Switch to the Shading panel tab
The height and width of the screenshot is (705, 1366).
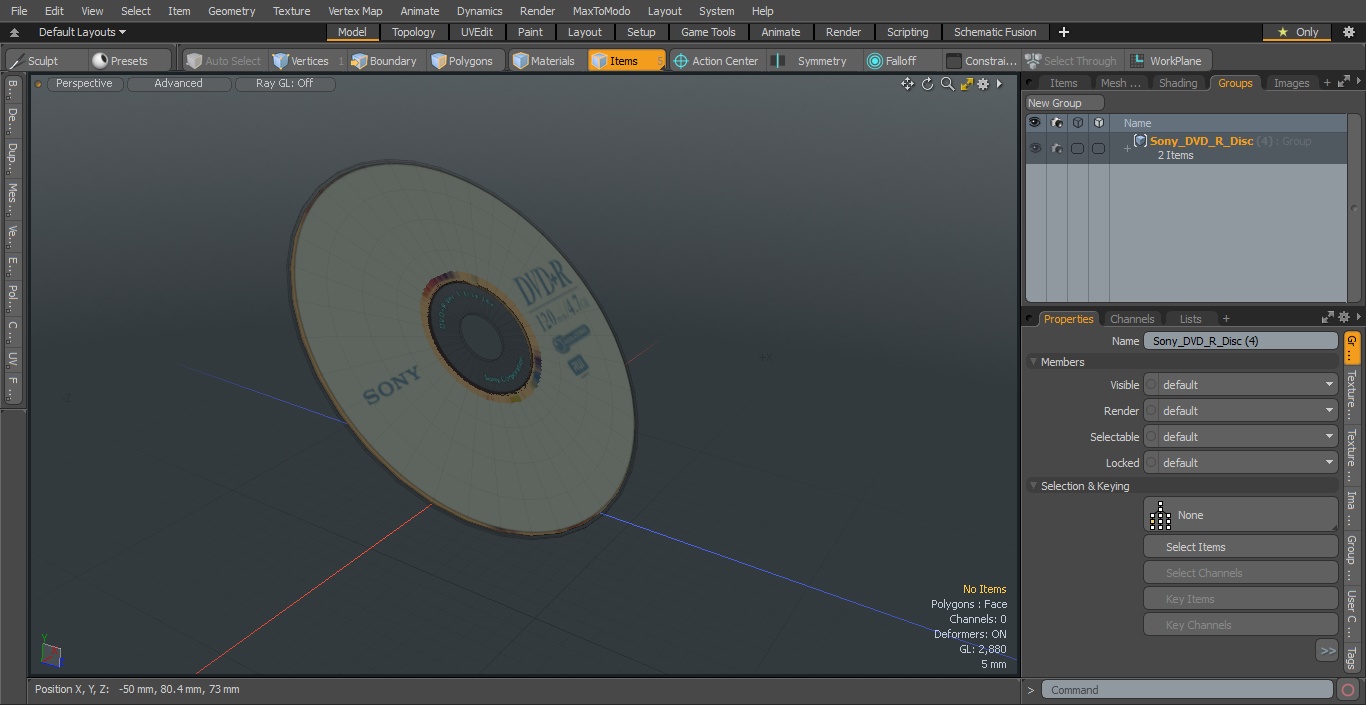(x=1178, y=83)
